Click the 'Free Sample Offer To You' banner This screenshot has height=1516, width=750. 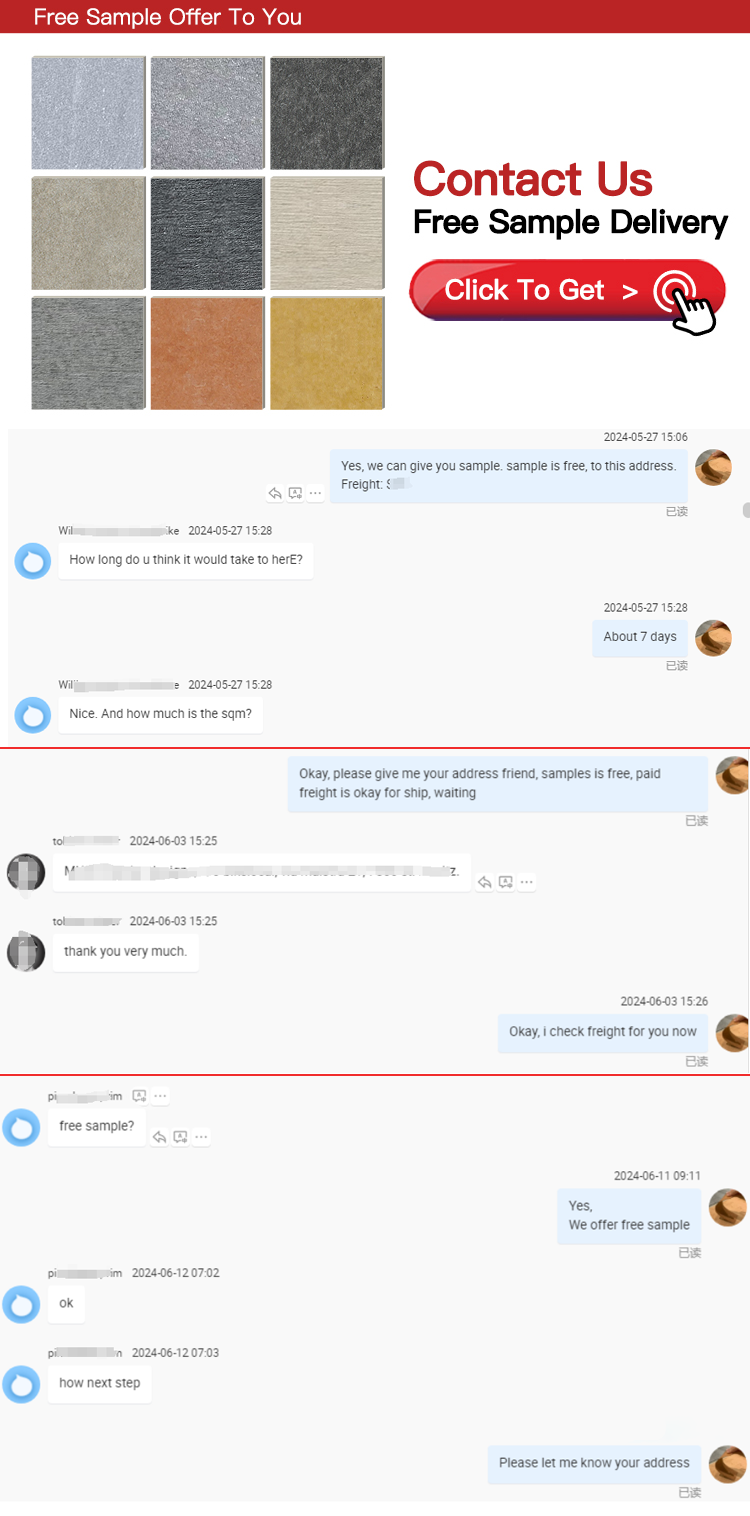[375, 17]
